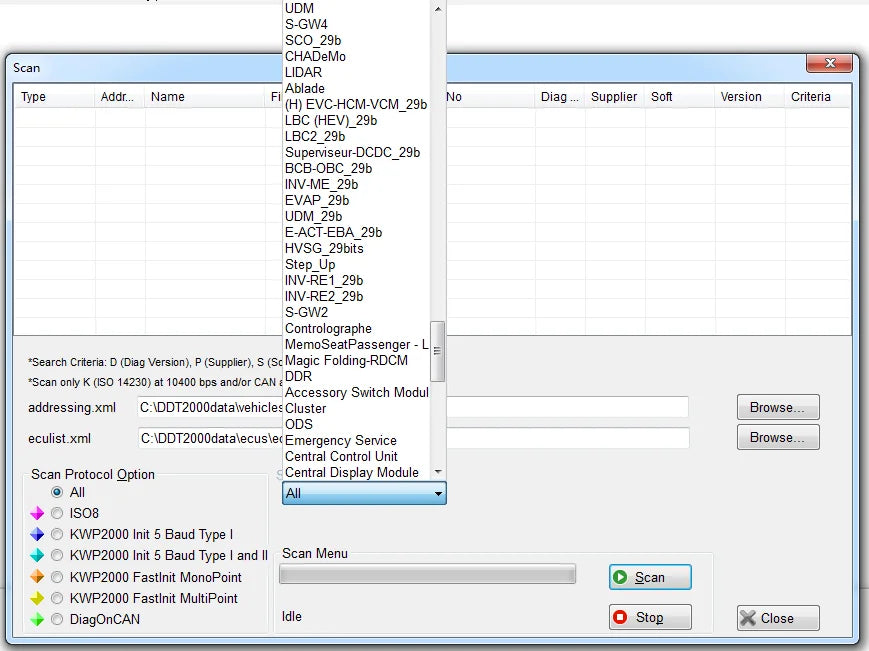Click the orange FastInit MonoPoint diamond icon

(37, 577)
